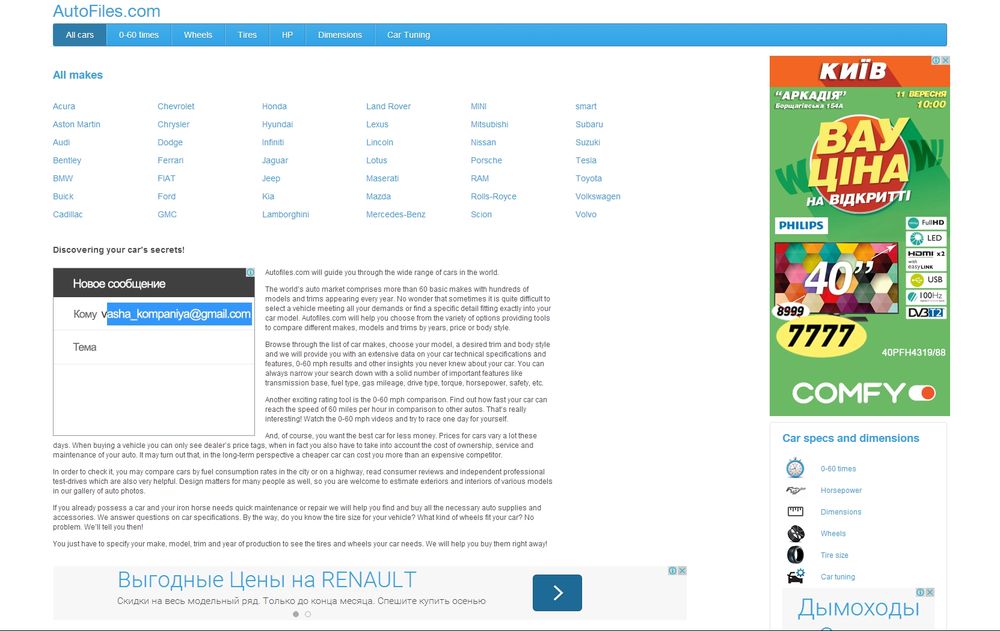Open the MINI make link

tap(478, 107)
